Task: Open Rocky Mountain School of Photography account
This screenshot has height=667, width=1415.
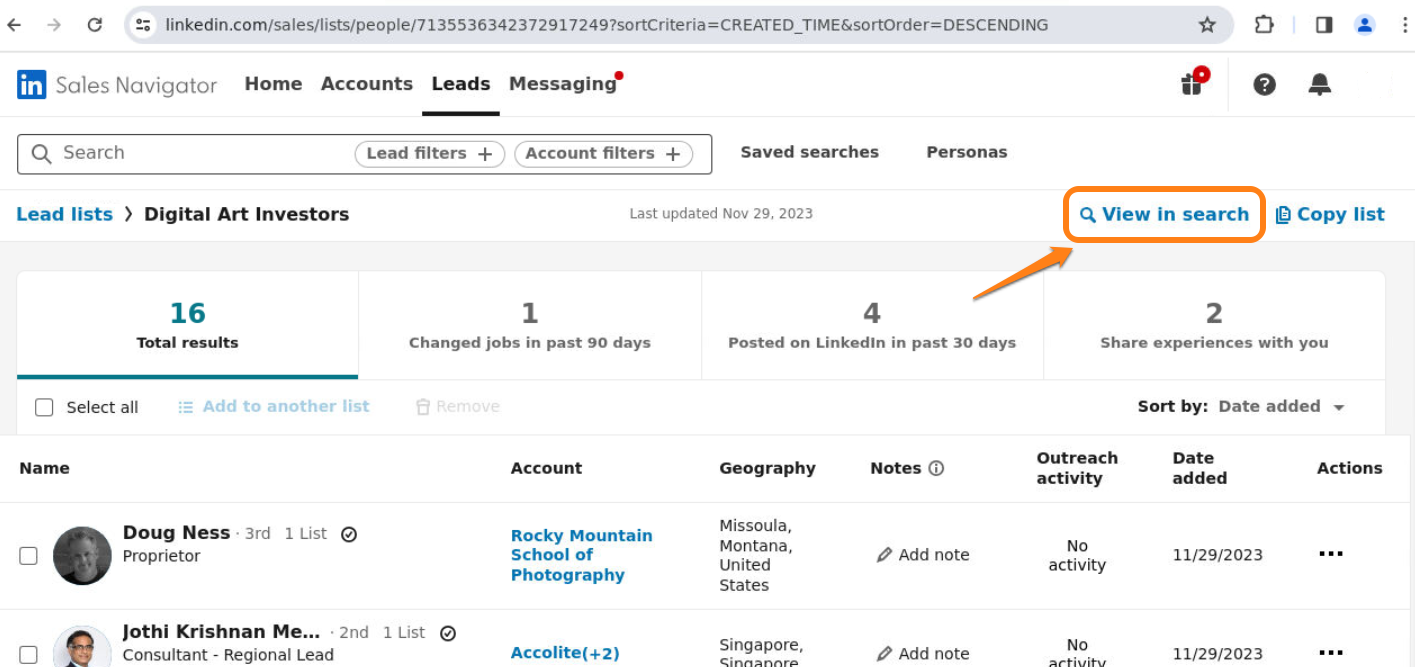Action: (581, 555)
